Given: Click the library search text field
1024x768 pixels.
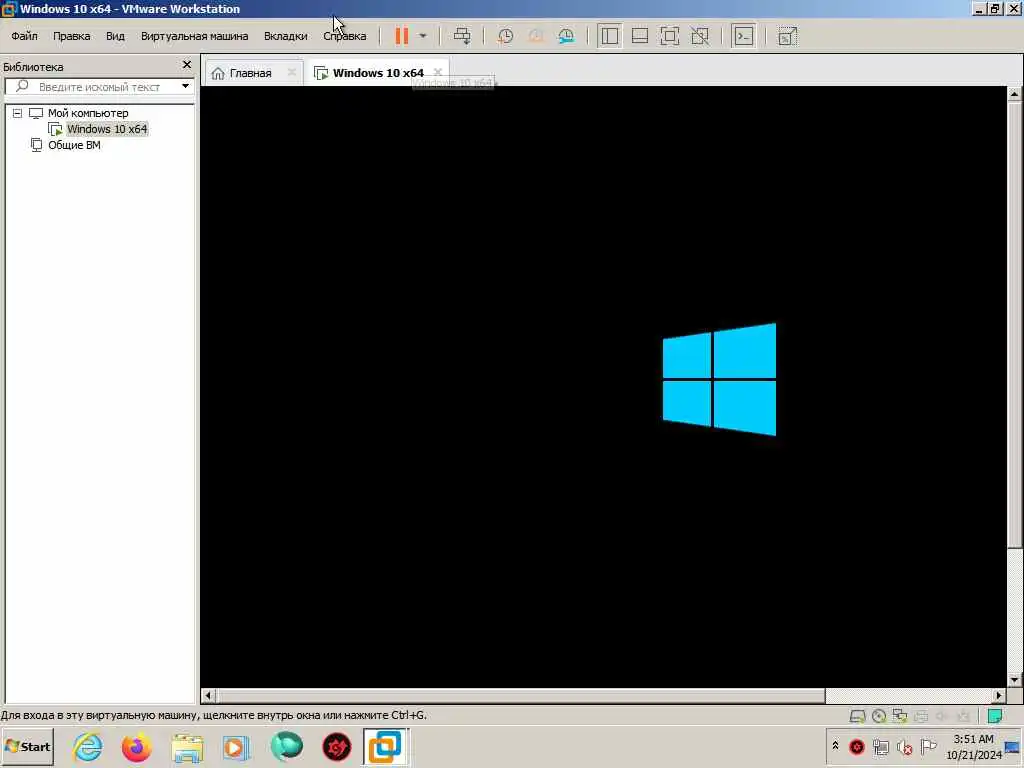Looking at the screenshot, I should tap(98, 87).
